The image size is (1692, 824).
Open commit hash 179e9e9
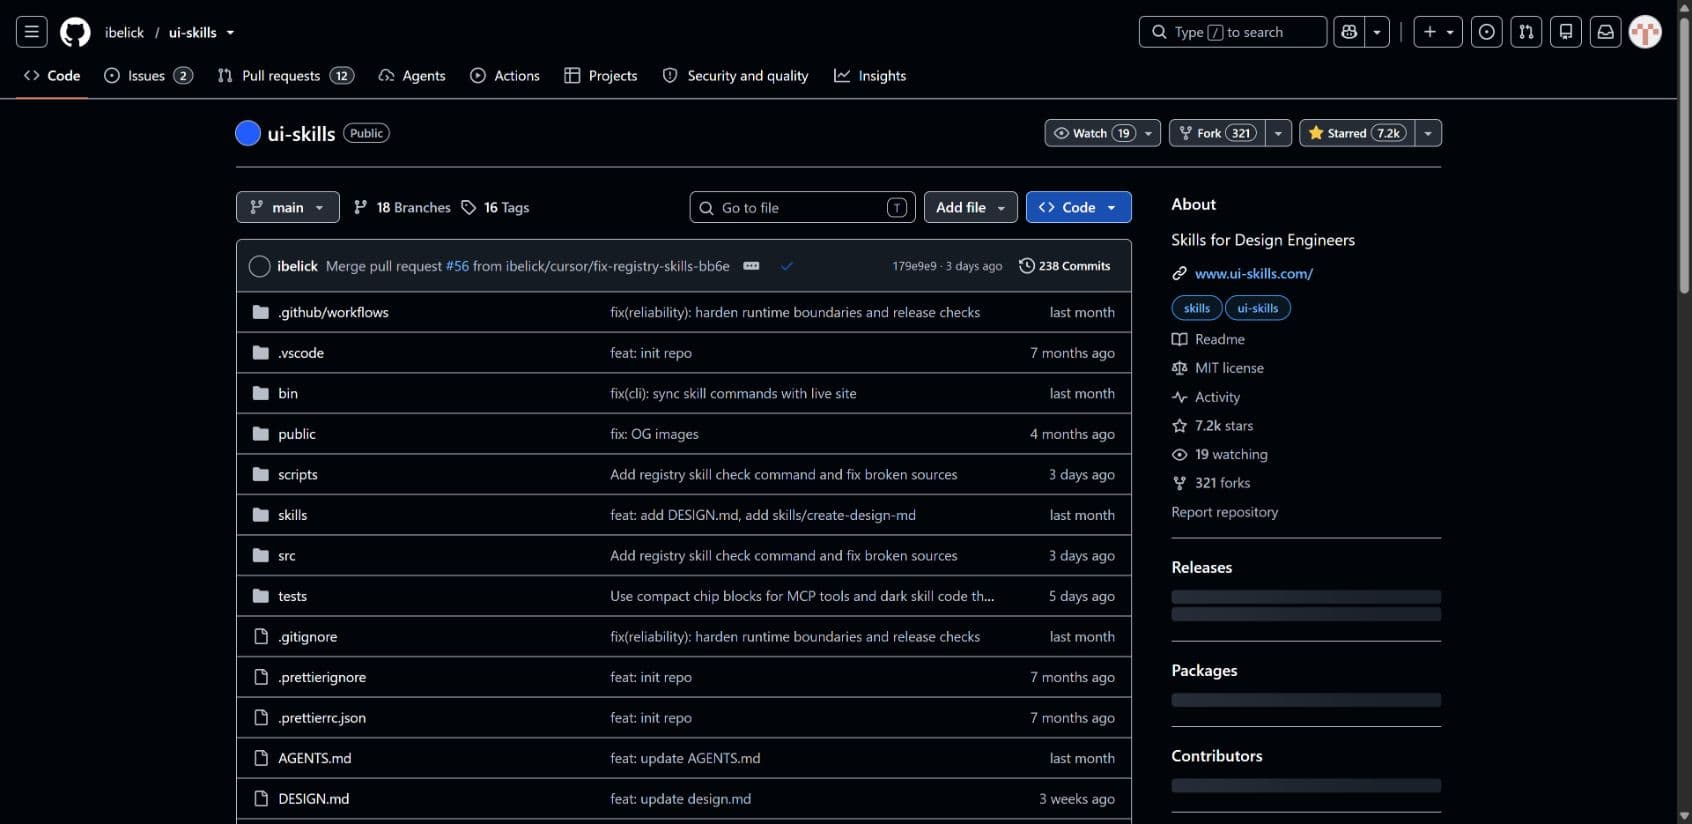tap(914, 266)
